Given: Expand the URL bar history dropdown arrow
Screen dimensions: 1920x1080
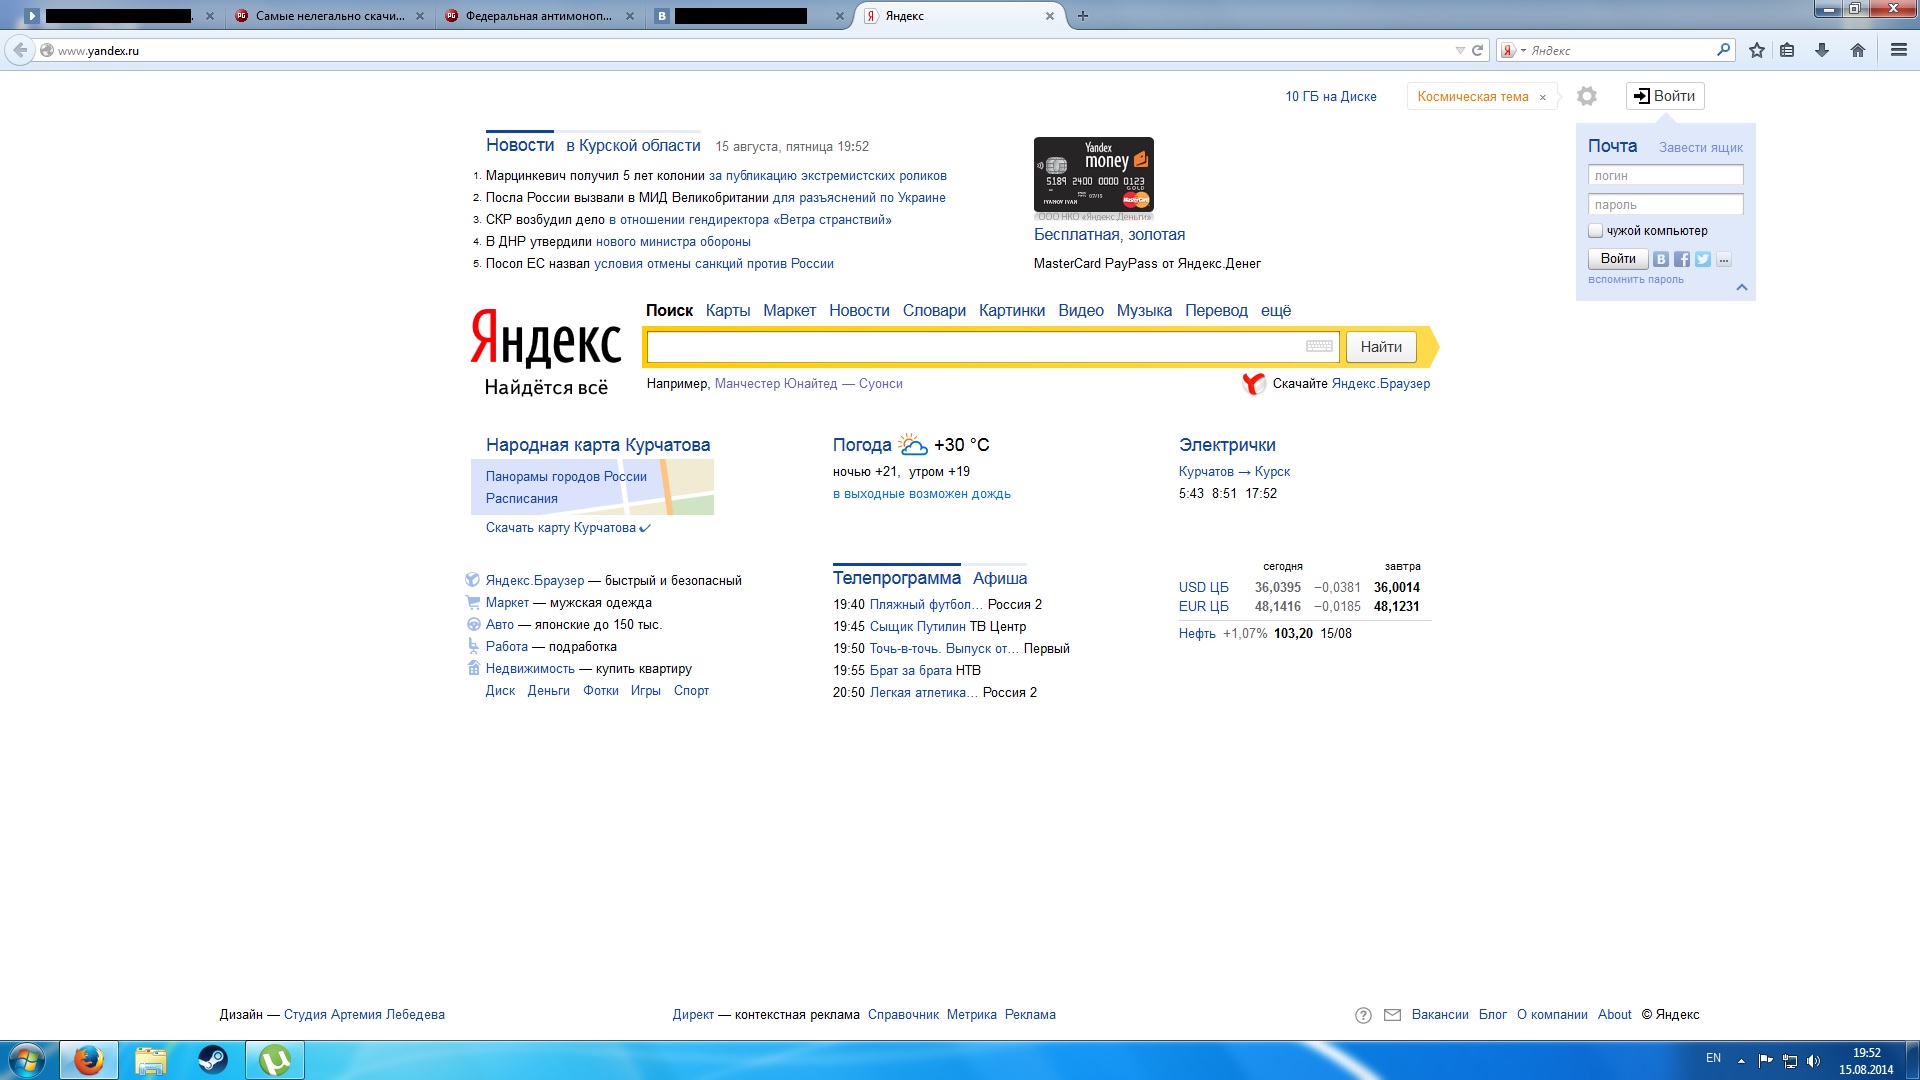Looking at the screenshot, I should coord(1460,50).
